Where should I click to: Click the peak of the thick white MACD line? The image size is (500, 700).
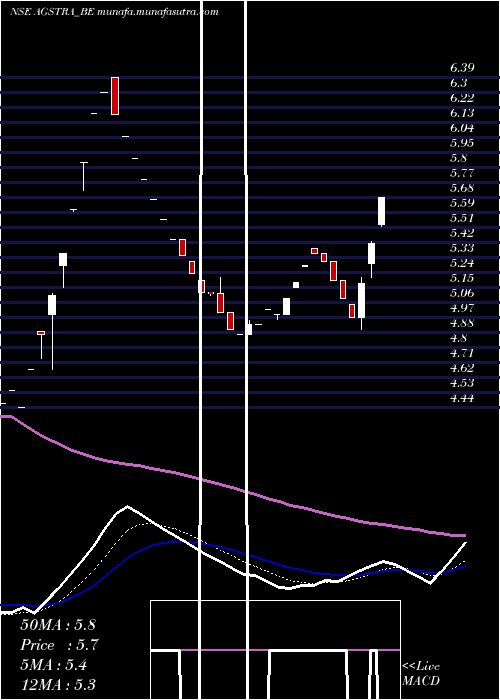pyautogui.click(x=128, y=506)
